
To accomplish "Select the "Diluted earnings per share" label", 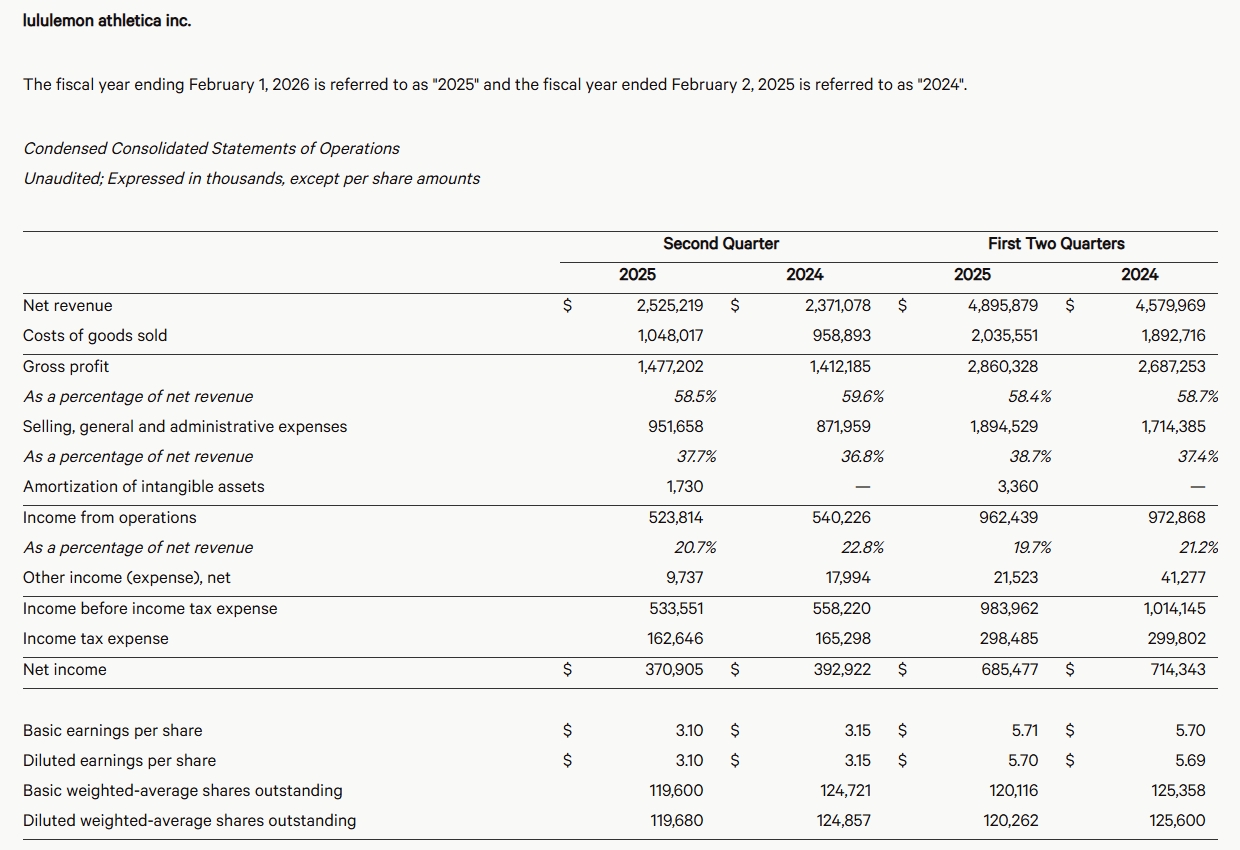I will 120,761.
